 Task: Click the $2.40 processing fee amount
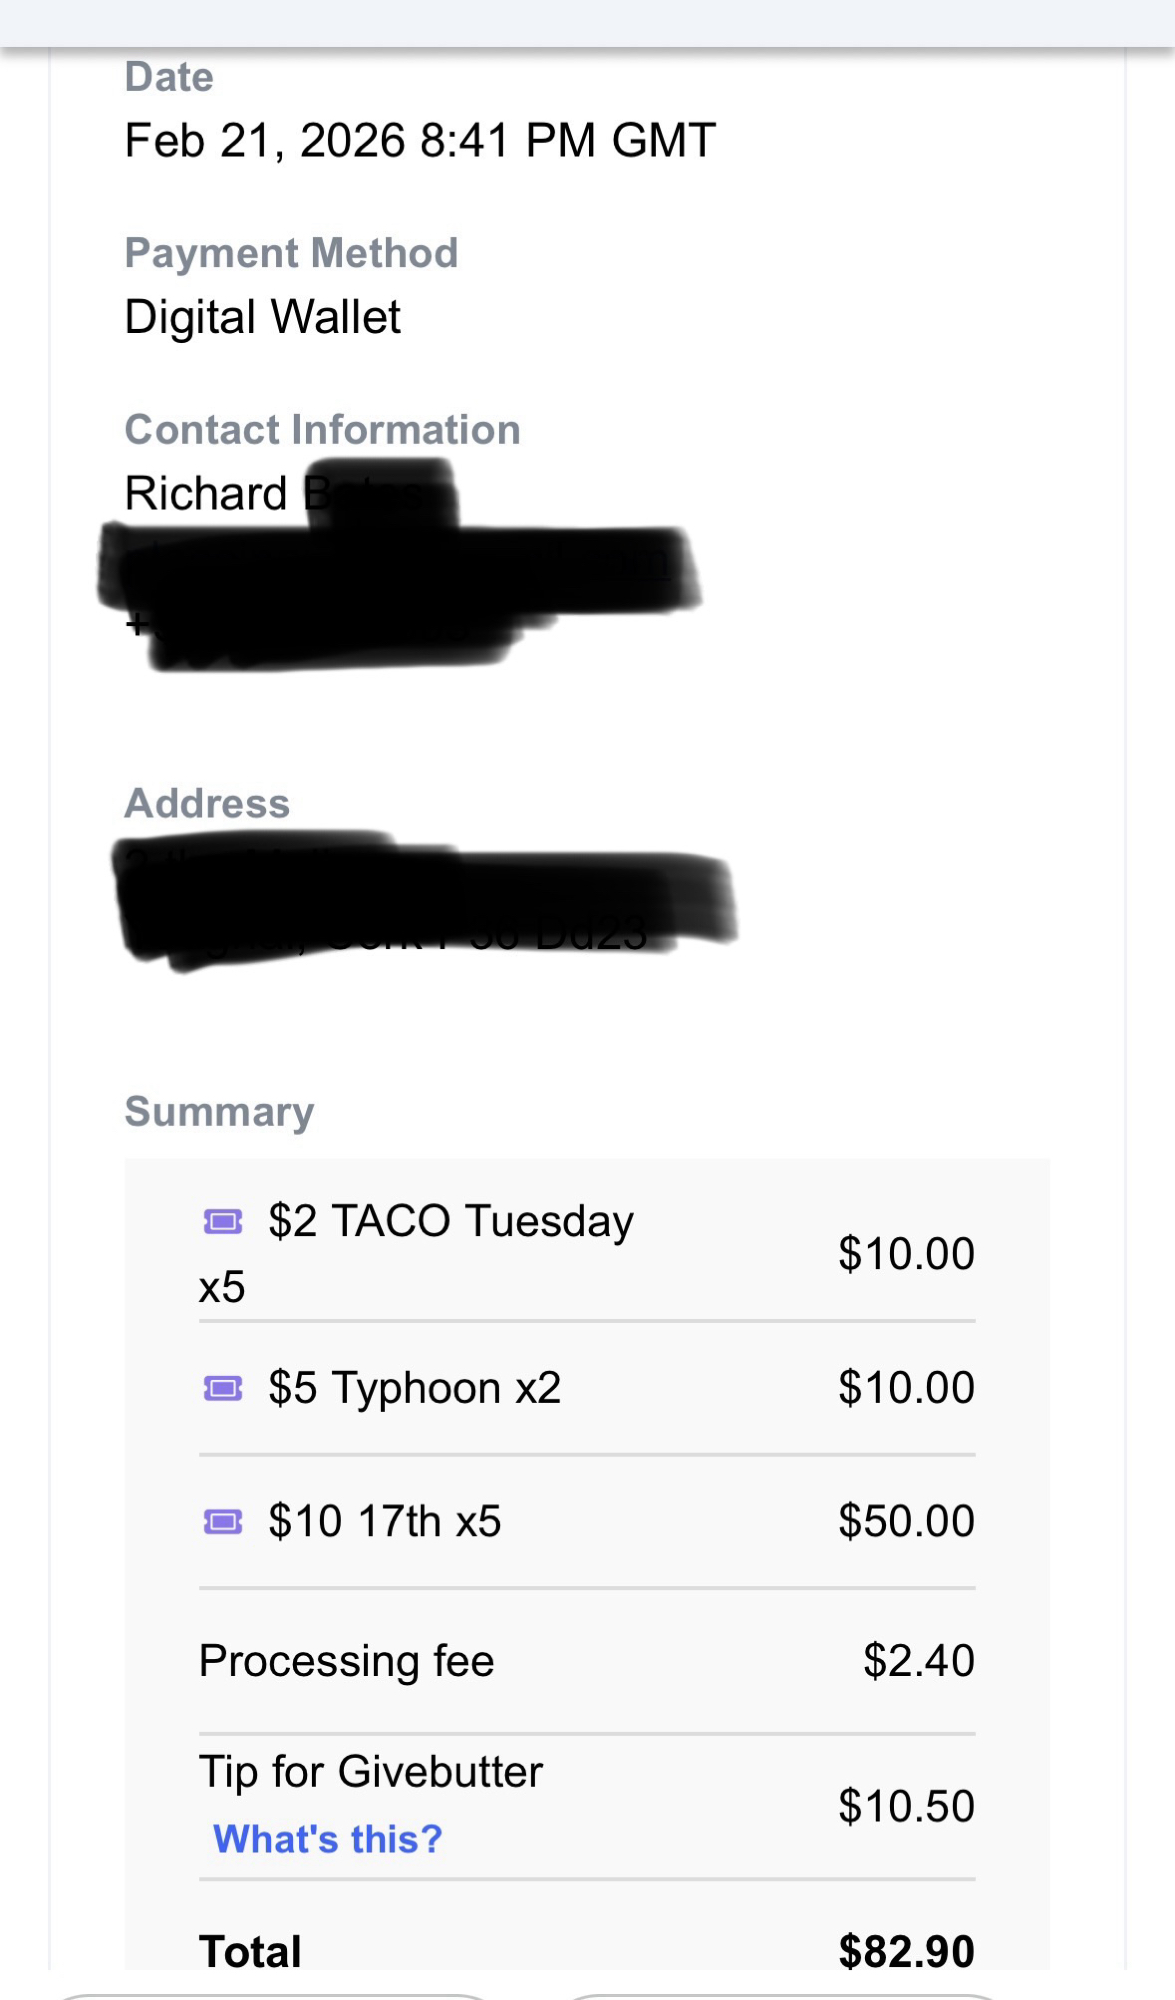918,1661
